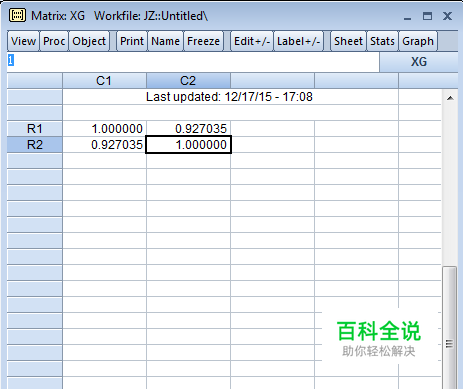Switch to the Sheet view
The width and height of the screenshot is (463, 389).
tap(348, 41)
